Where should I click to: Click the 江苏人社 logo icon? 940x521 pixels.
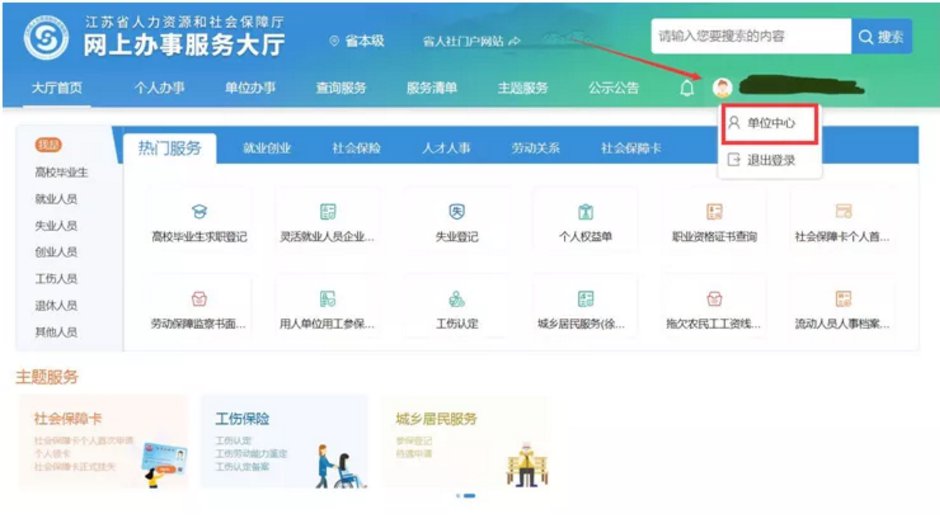[46, 39]
